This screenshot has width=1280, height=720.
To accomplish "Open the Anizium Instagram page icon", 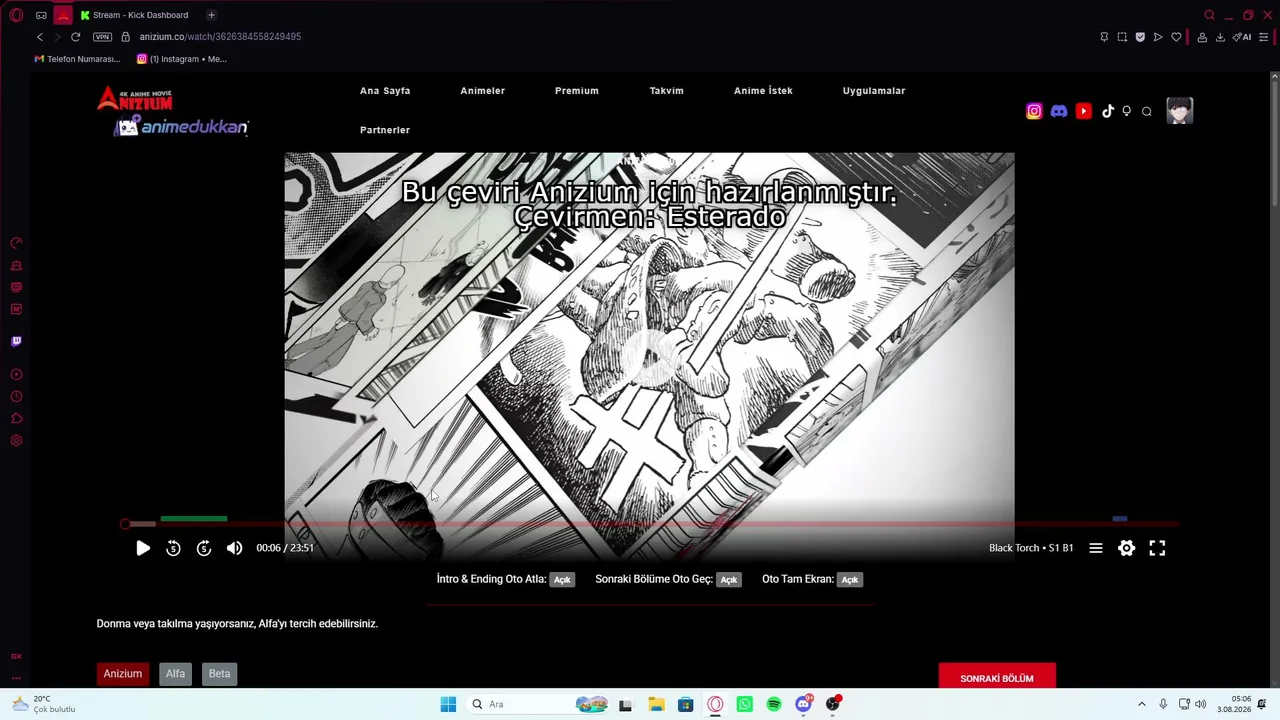I will coord(1034,111).
